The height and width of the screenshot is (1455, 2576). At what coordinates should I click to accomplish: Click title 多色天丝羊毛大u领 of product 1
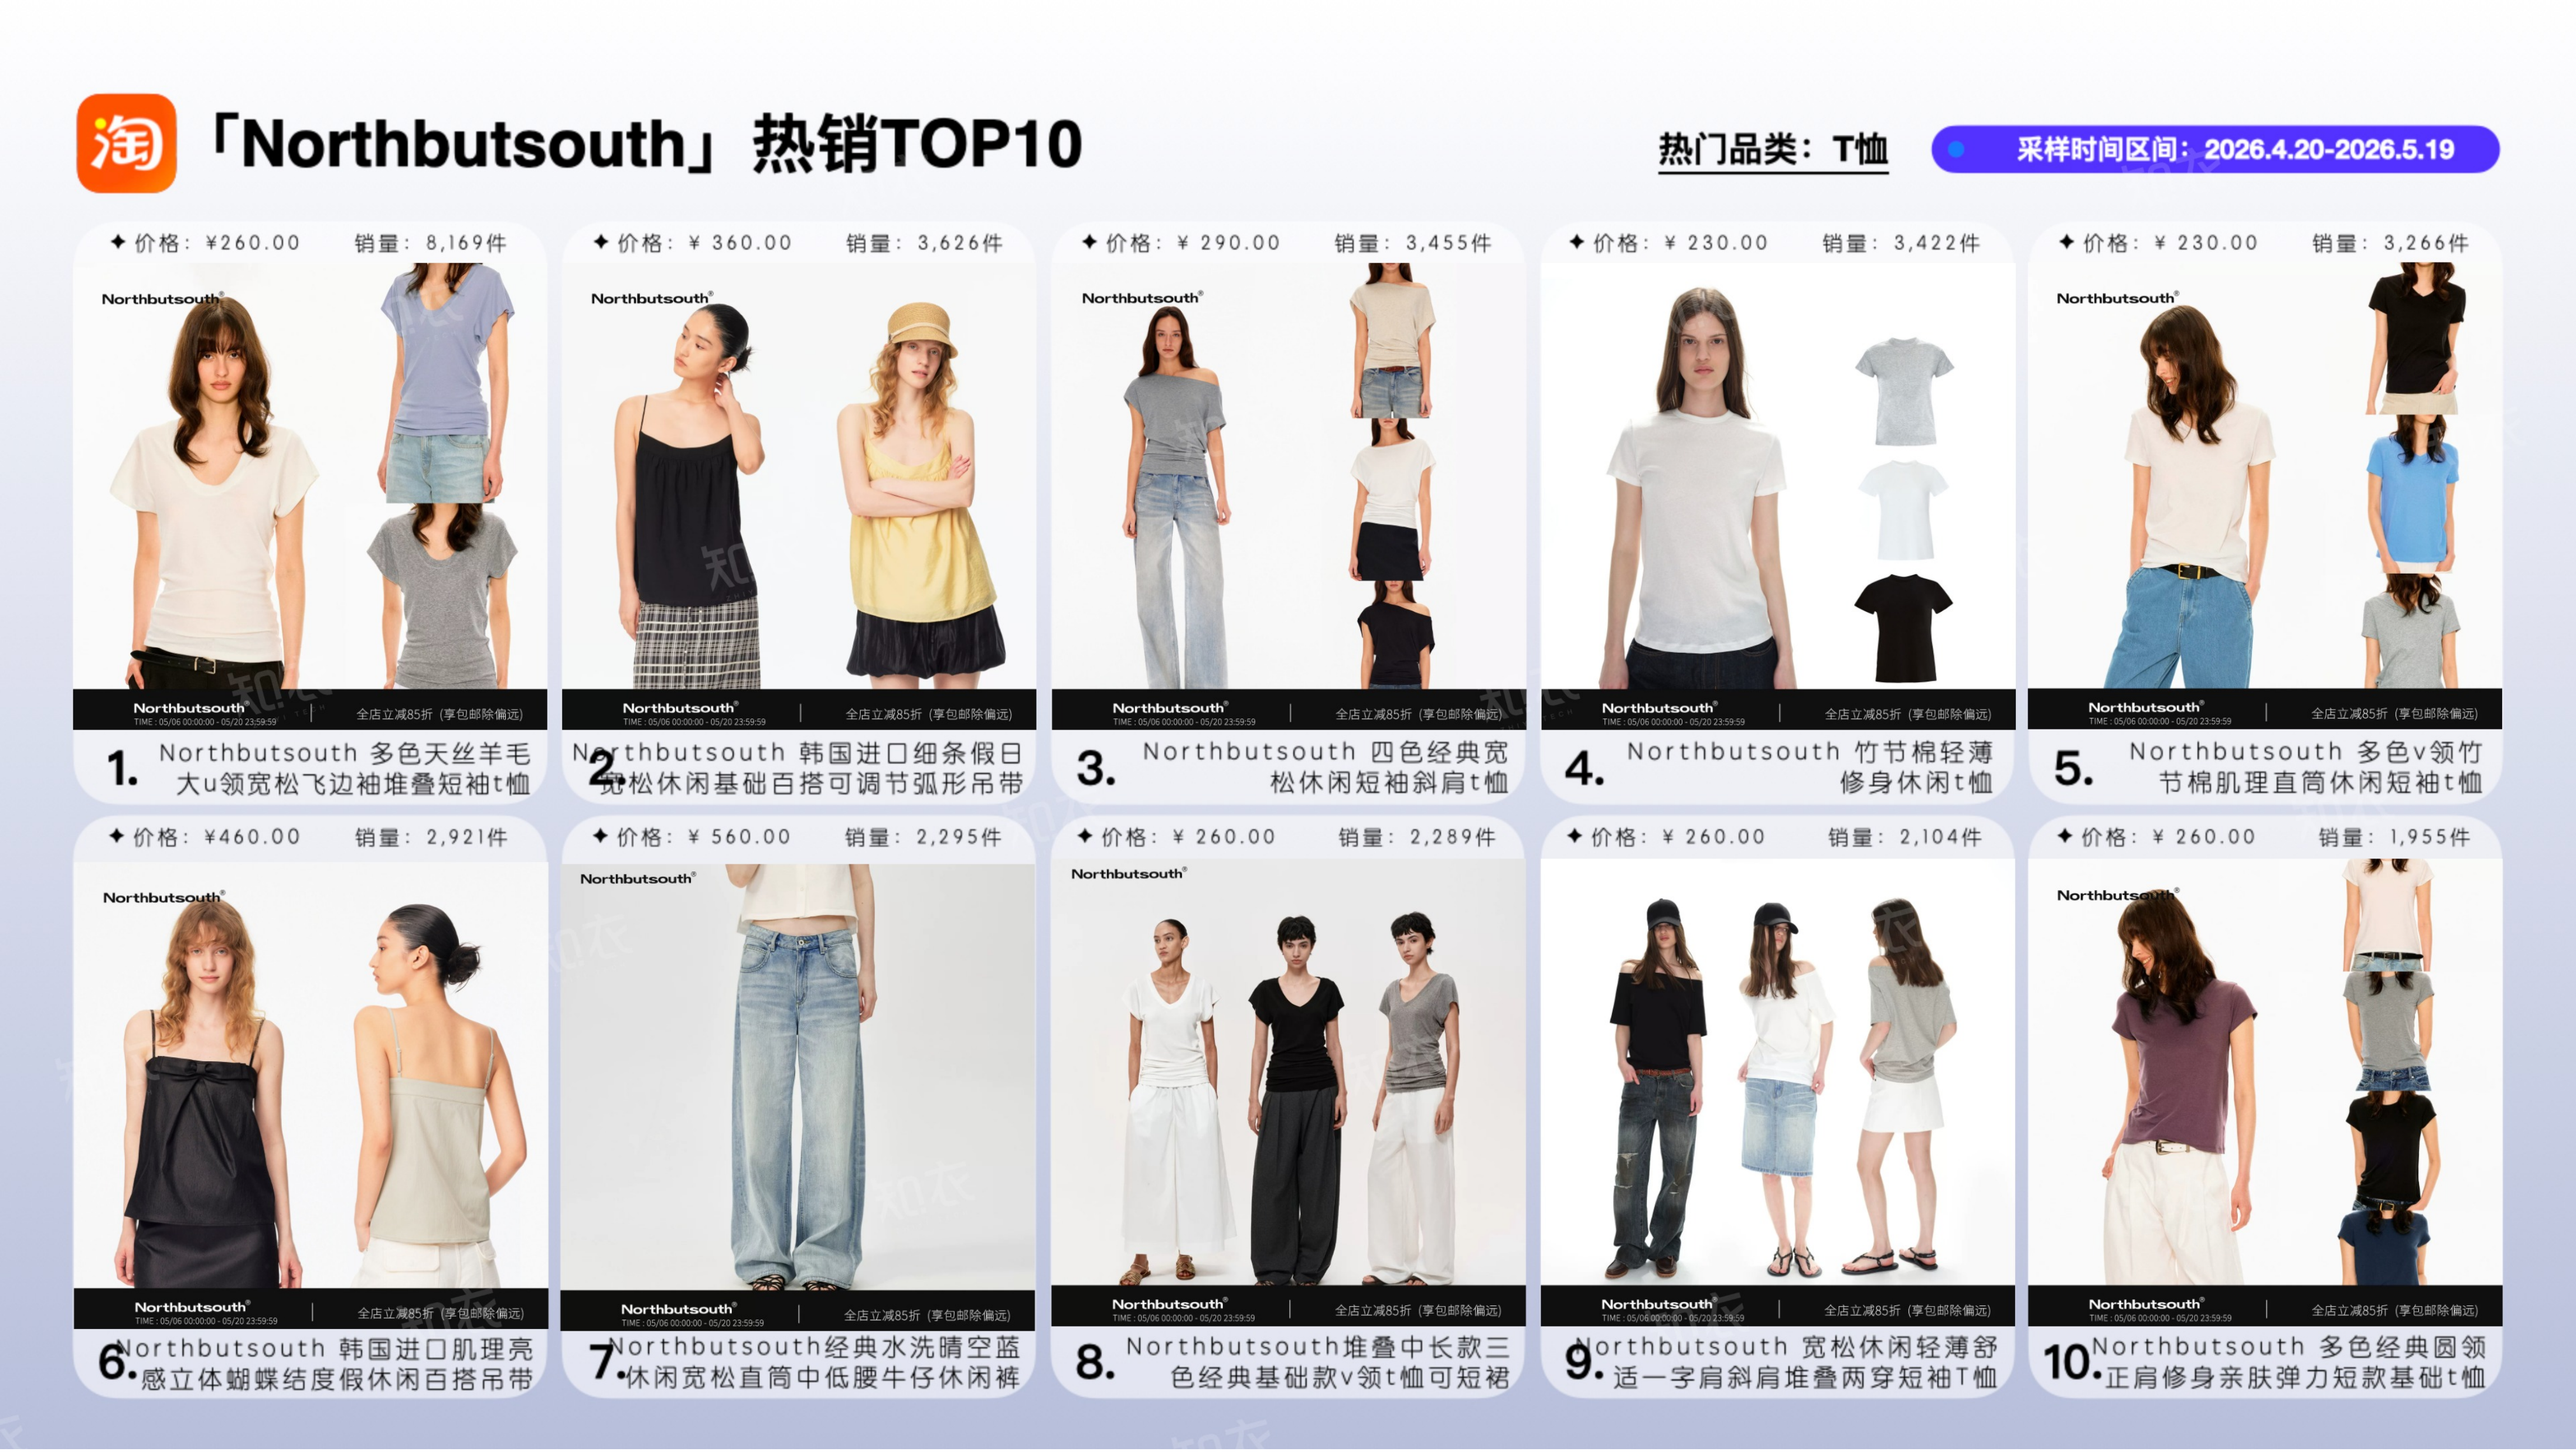345,769
